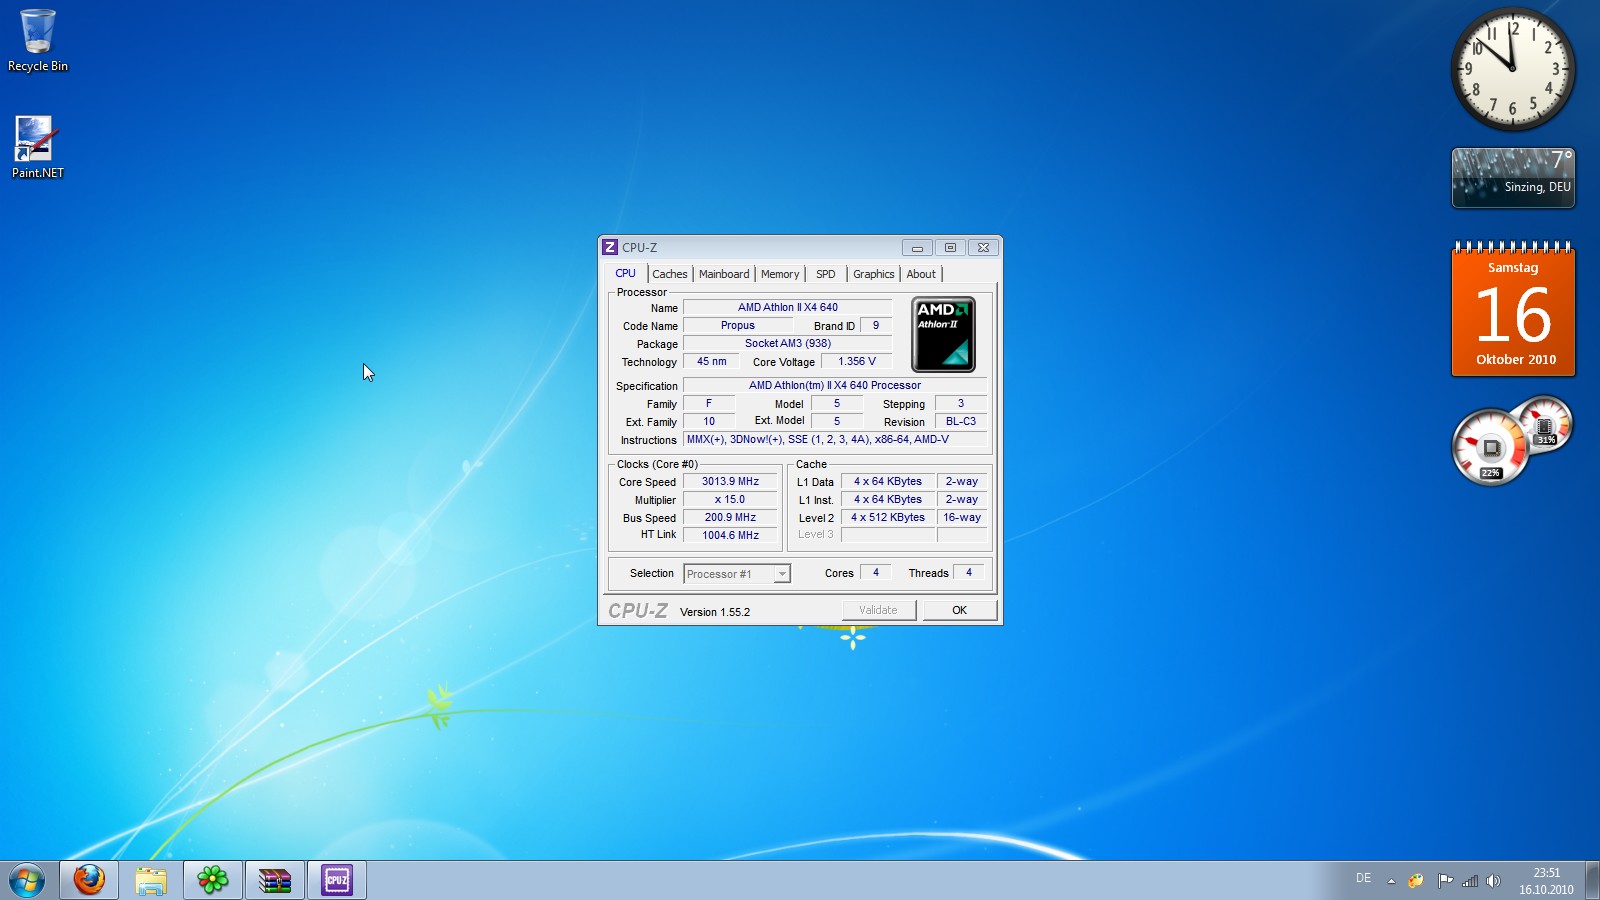Open the Windows Start menu orb
This screenshot has height=900, width=1600.
(x=27, y=880)
